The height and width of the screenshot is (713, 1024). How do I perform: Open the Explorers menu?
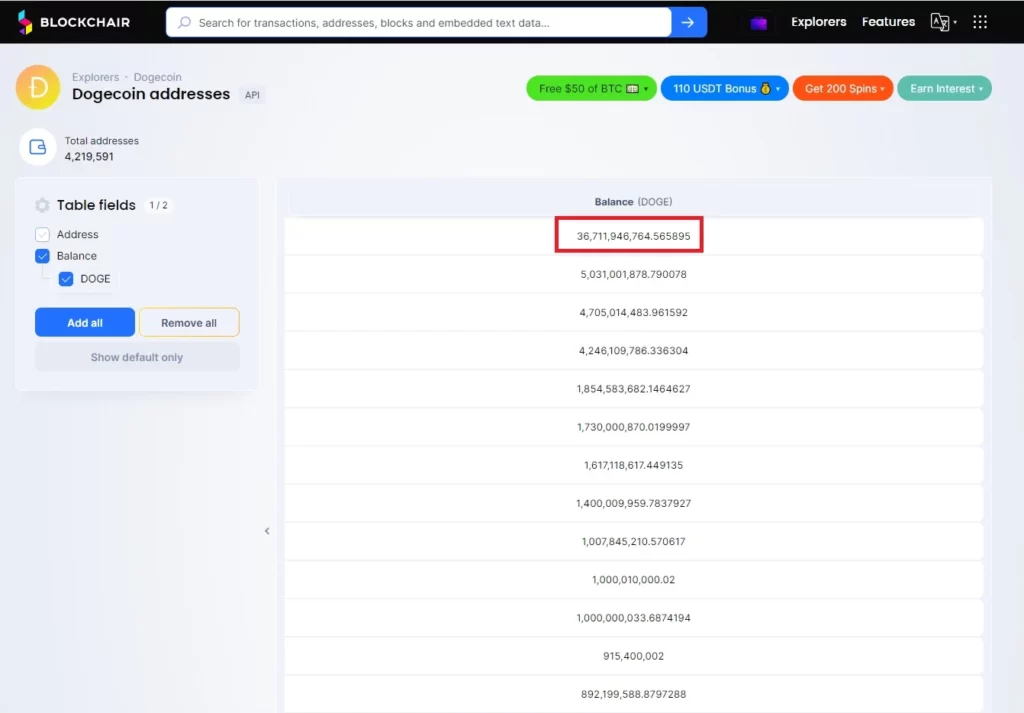(818, 21)
